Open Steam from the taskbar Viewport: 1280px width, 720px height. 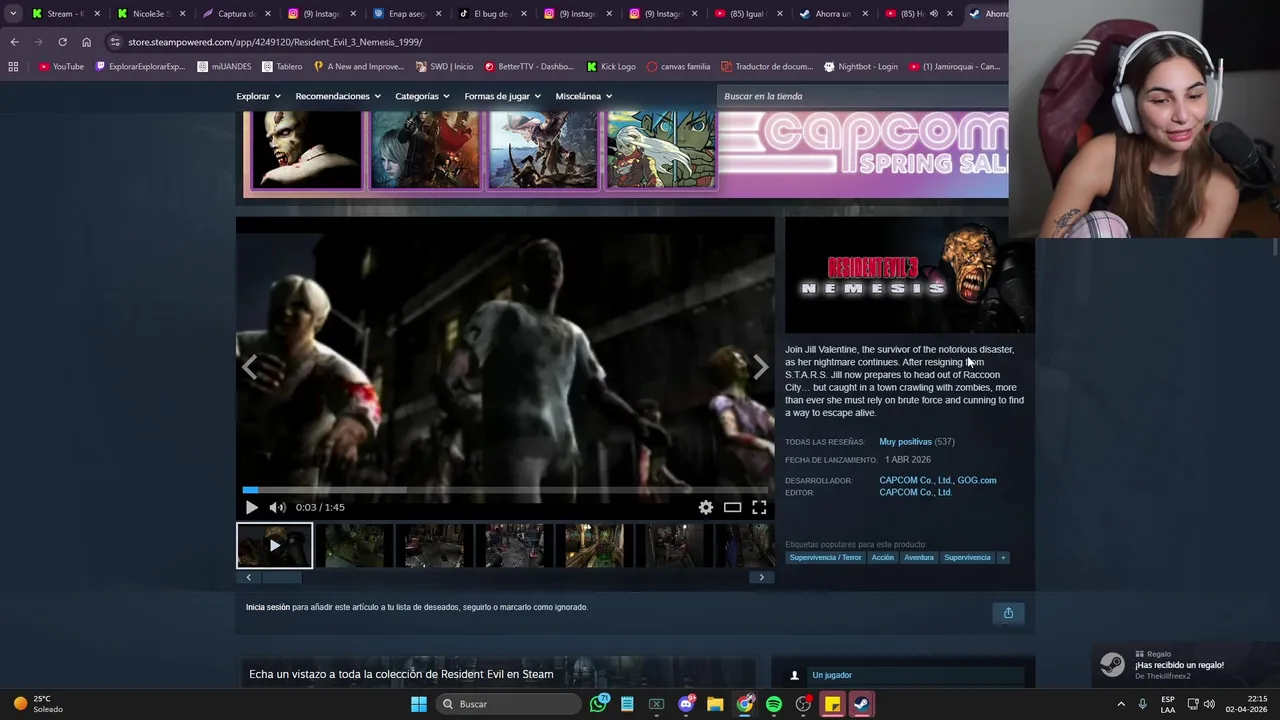click(861, 704)
